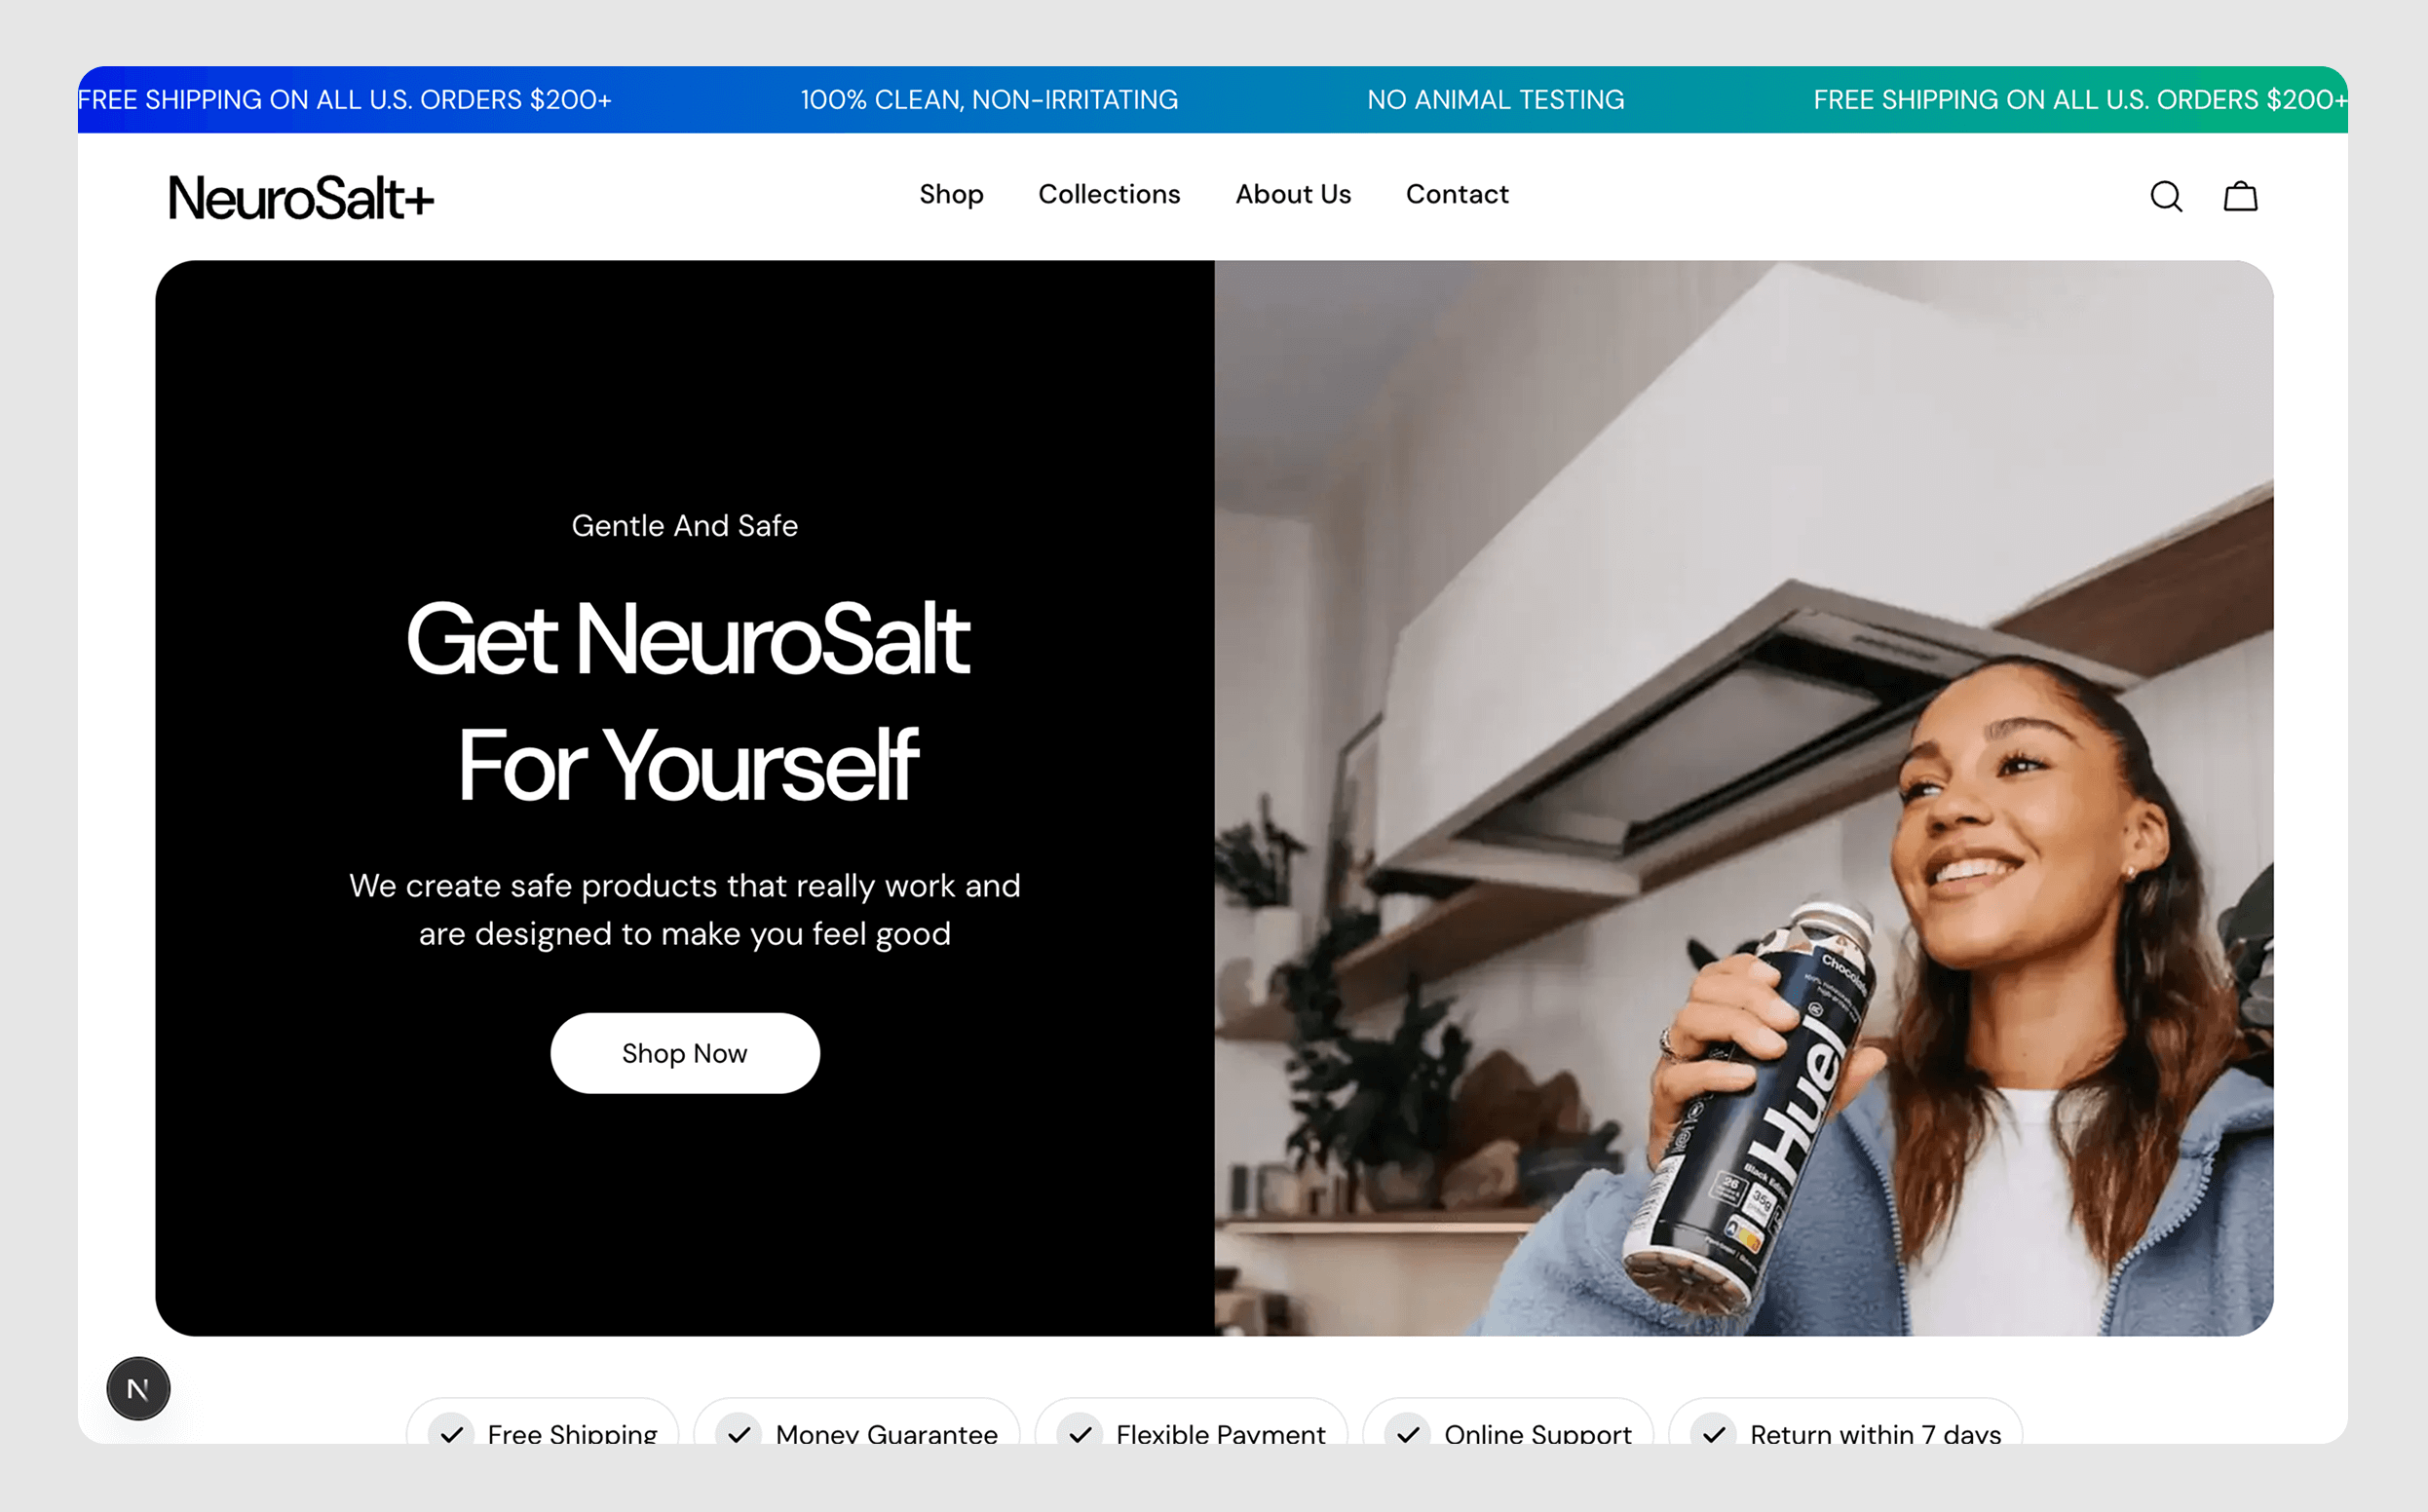
Task: Click the Shop Now button
Action: tap(685, 1053)
